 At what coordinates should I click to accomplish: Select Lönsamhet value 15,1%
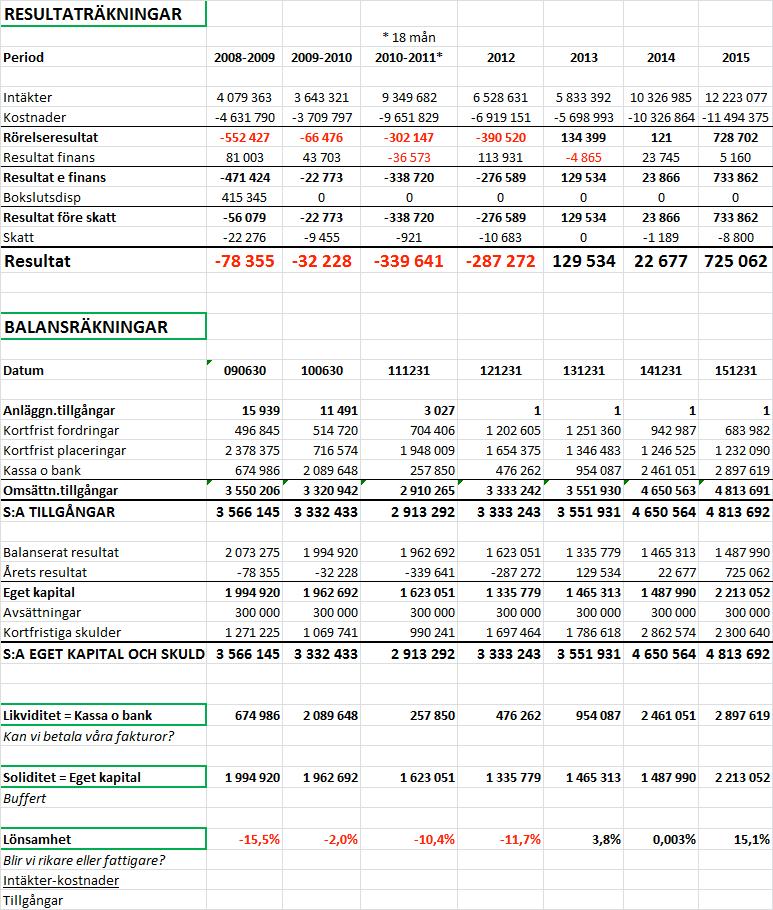752,840
